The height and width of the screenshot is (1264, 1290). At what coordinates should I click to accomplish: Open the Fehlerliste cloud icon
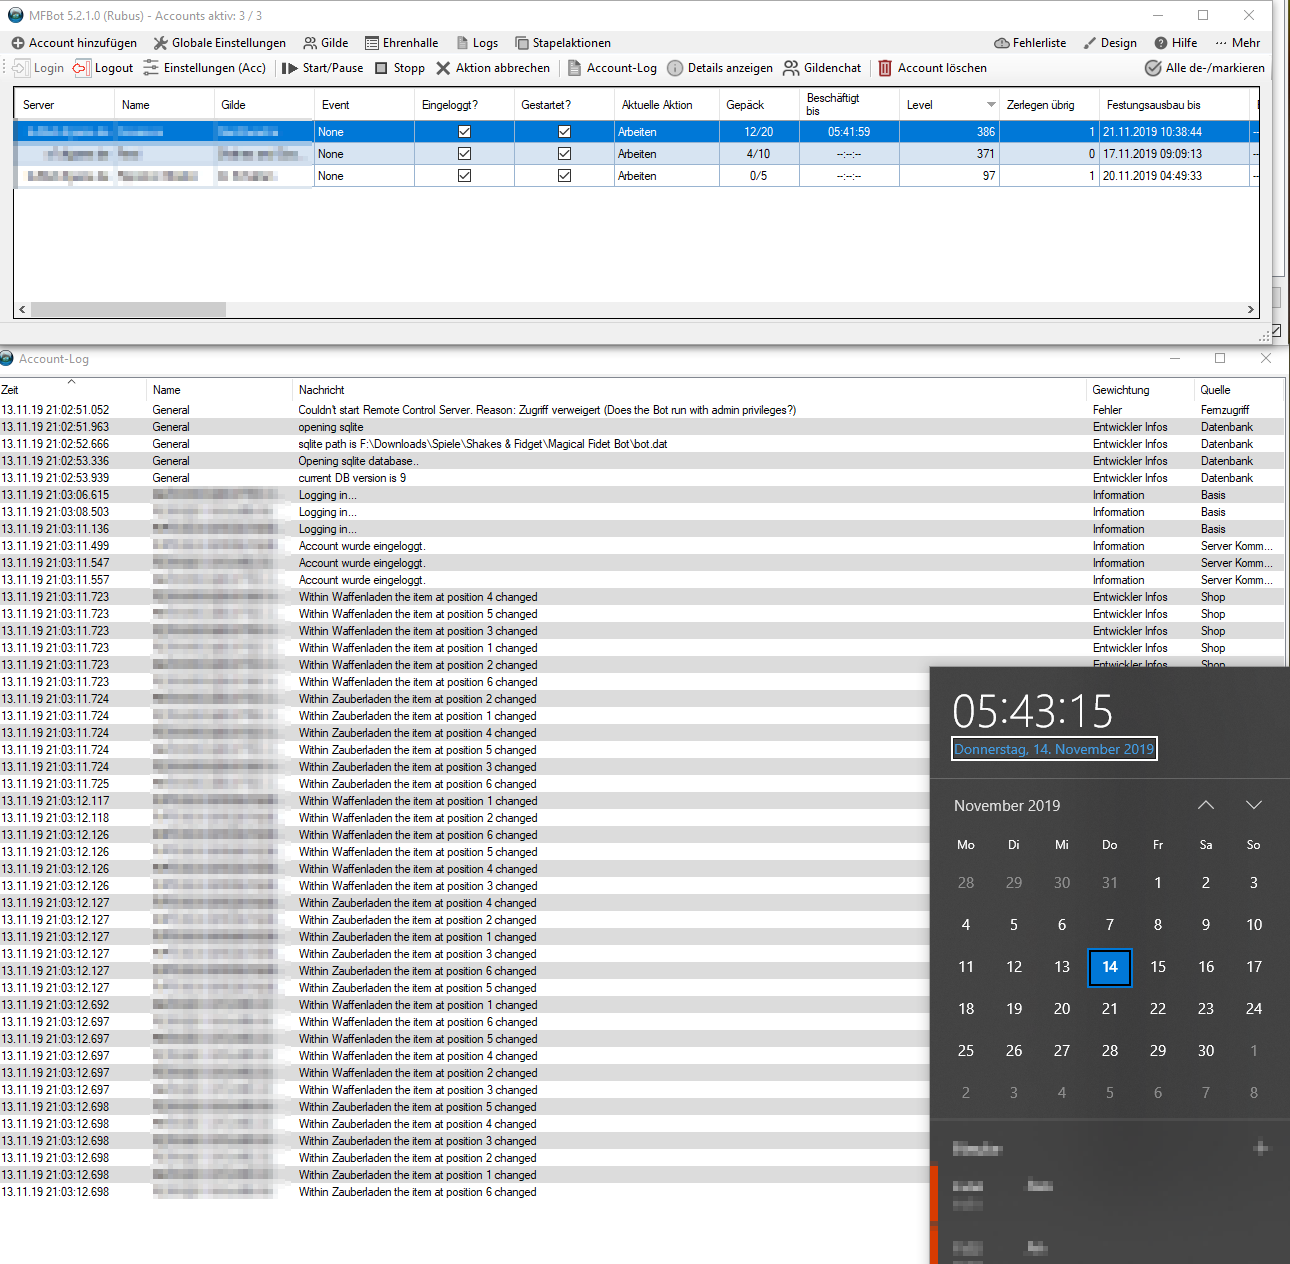click(1001, 43)
